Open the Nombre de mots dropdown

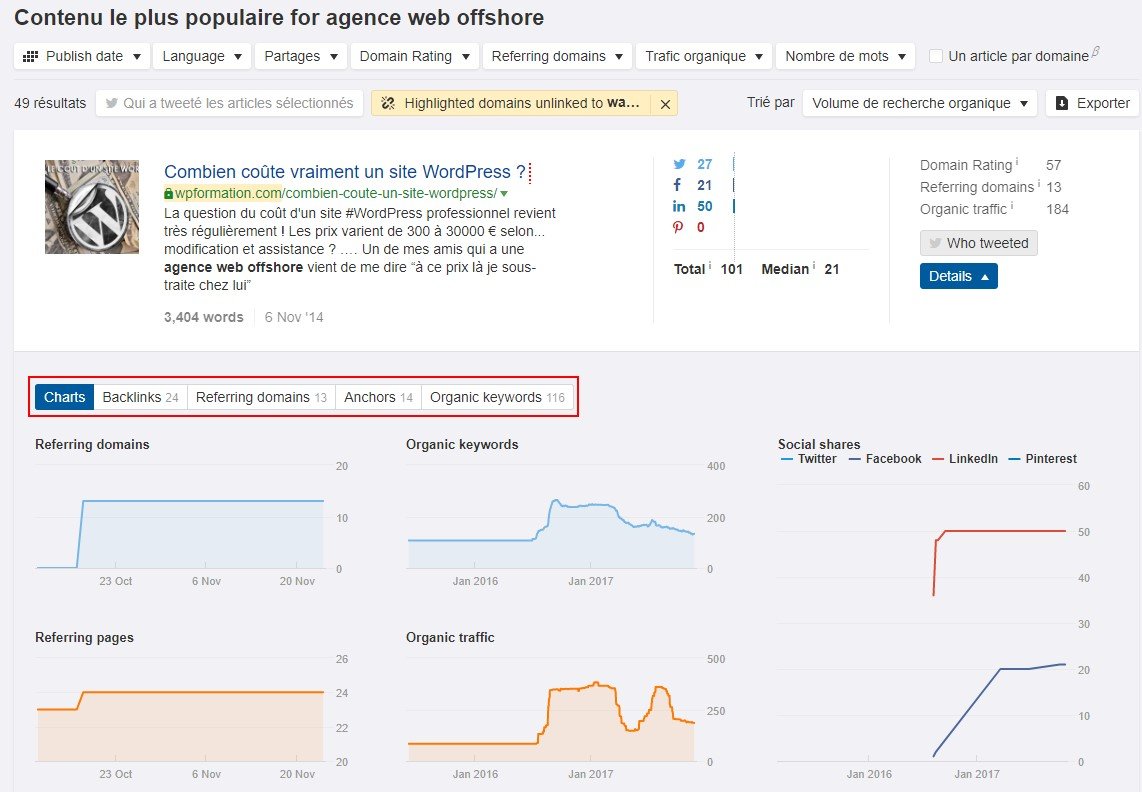(x=845, y=56)
